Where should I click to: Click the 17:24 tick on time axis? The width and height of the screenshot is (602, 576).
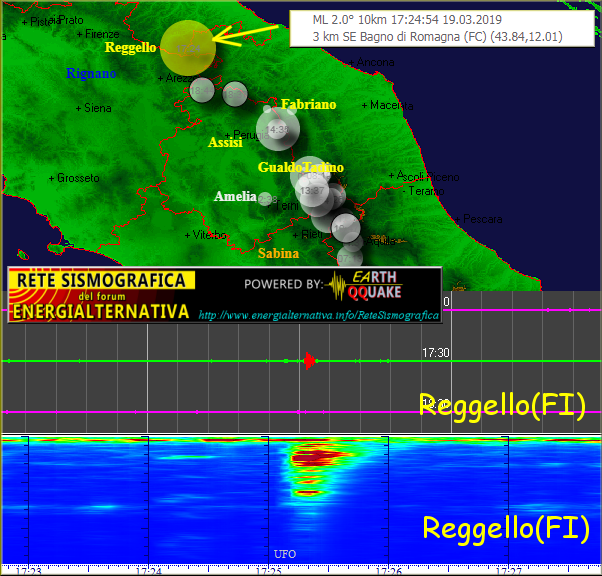pyautogui.click(x=149, y=571)
